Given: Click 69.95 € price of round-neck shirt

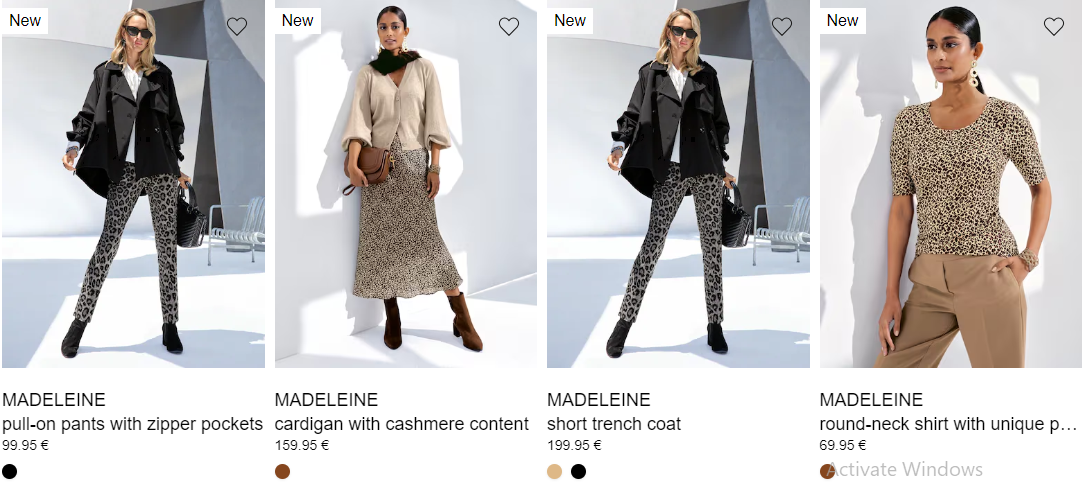Looking at the screenshot, I should click(843, 445).
